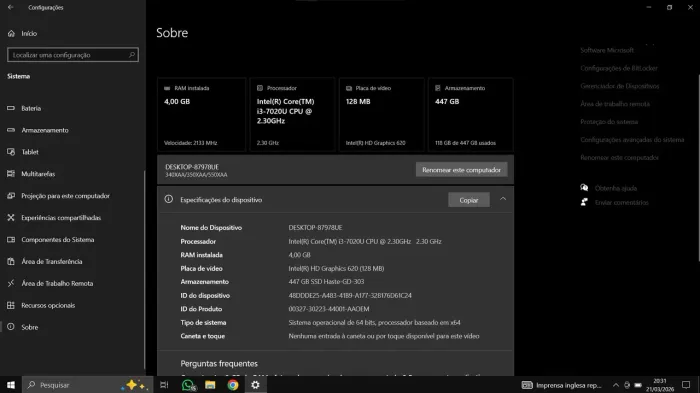700x393 pixels.
Task: Click the device ID value 48DDDE25-A483-4189
Action: click(x=350, y=295)
